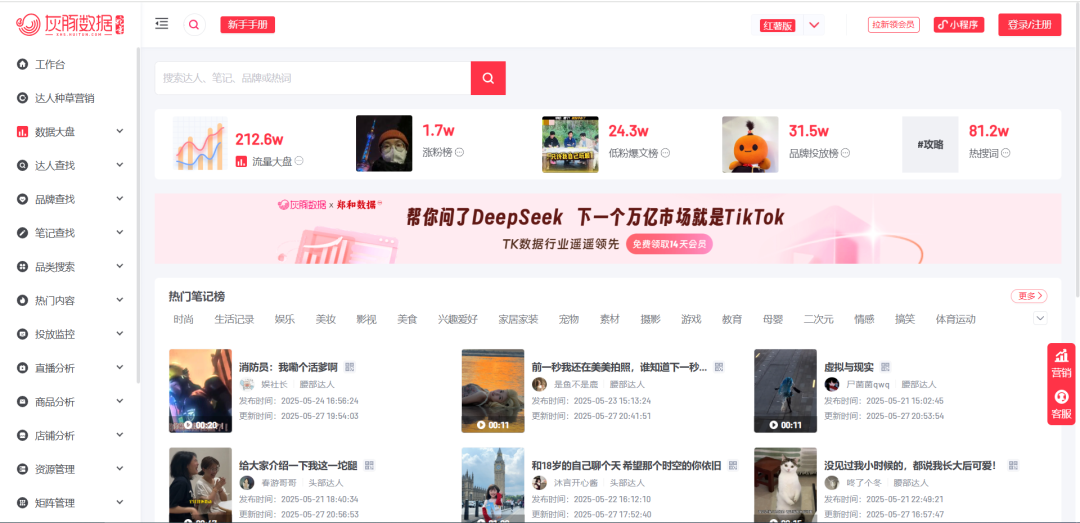Click the 直播分析 sidebar icon
The image size is (1080, 523).
(22, 368)
